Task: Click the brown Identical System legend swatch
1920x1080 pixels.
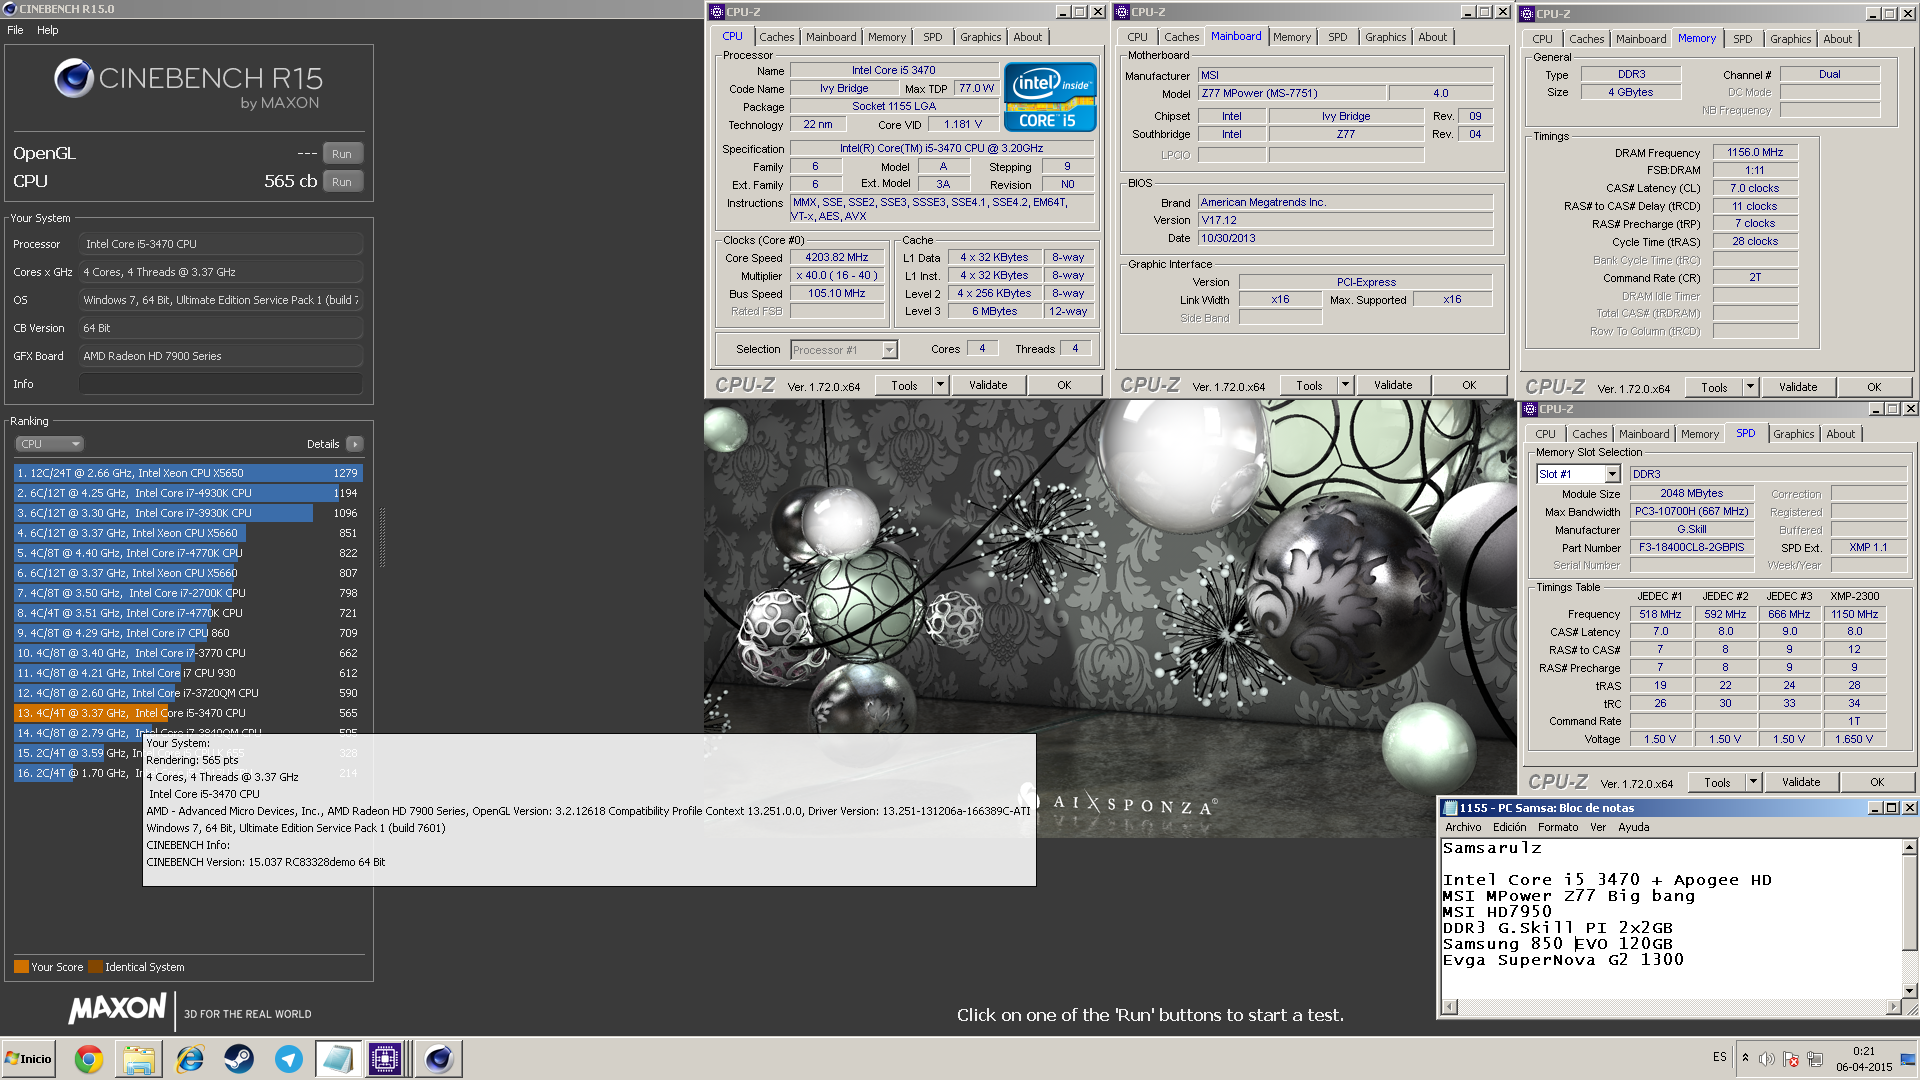Action: point(95,967)
